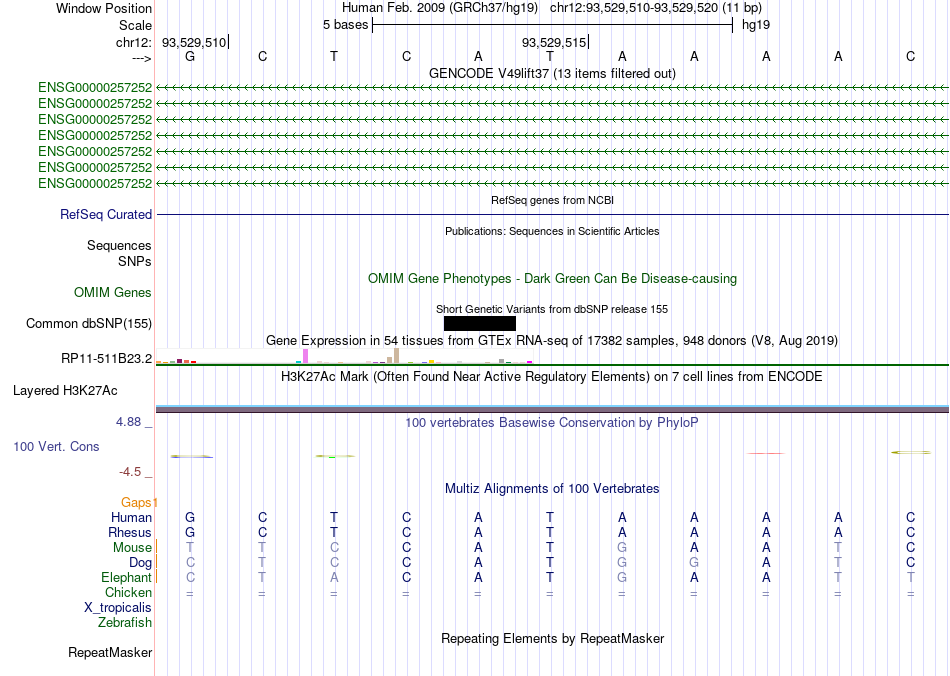
Task: Open Publications: Sequences in Scientific Articles title
Action: 552,231
